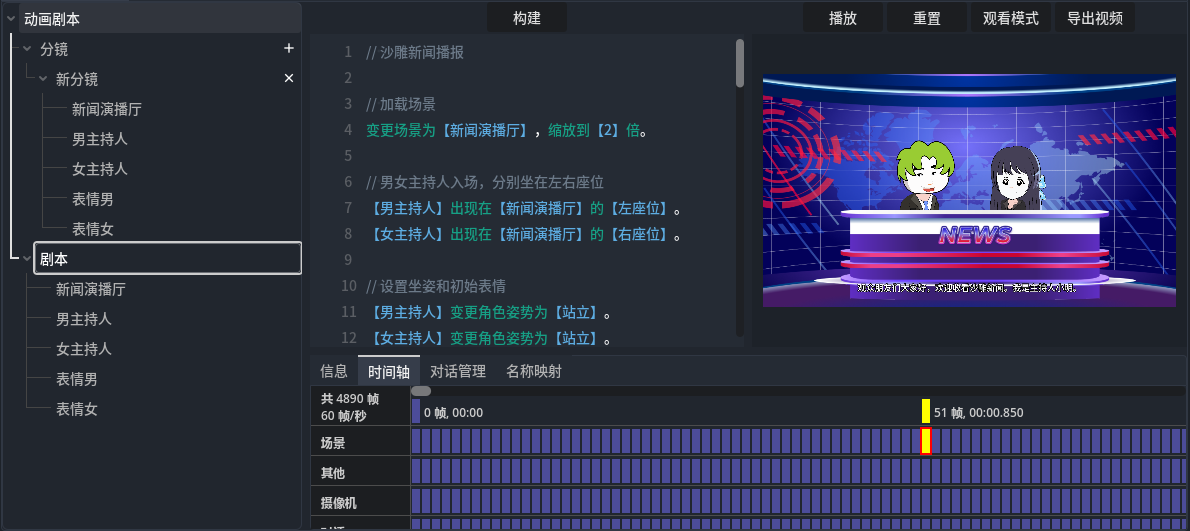Collapse the 剧本 tree node
Viewport: 1190px width, 531px height.
[27, 259]
